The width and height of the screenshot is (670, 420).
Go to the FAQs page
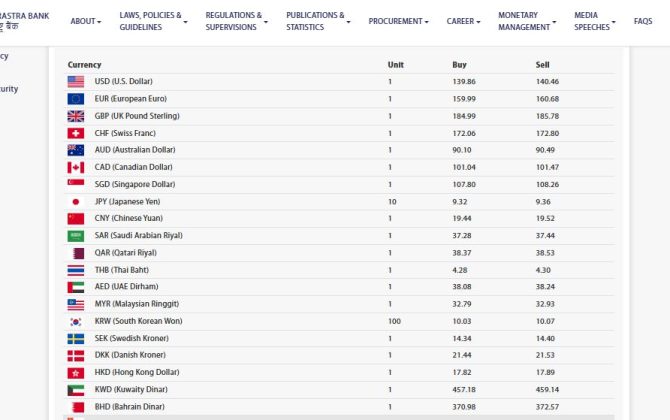[x=643, y=21]
